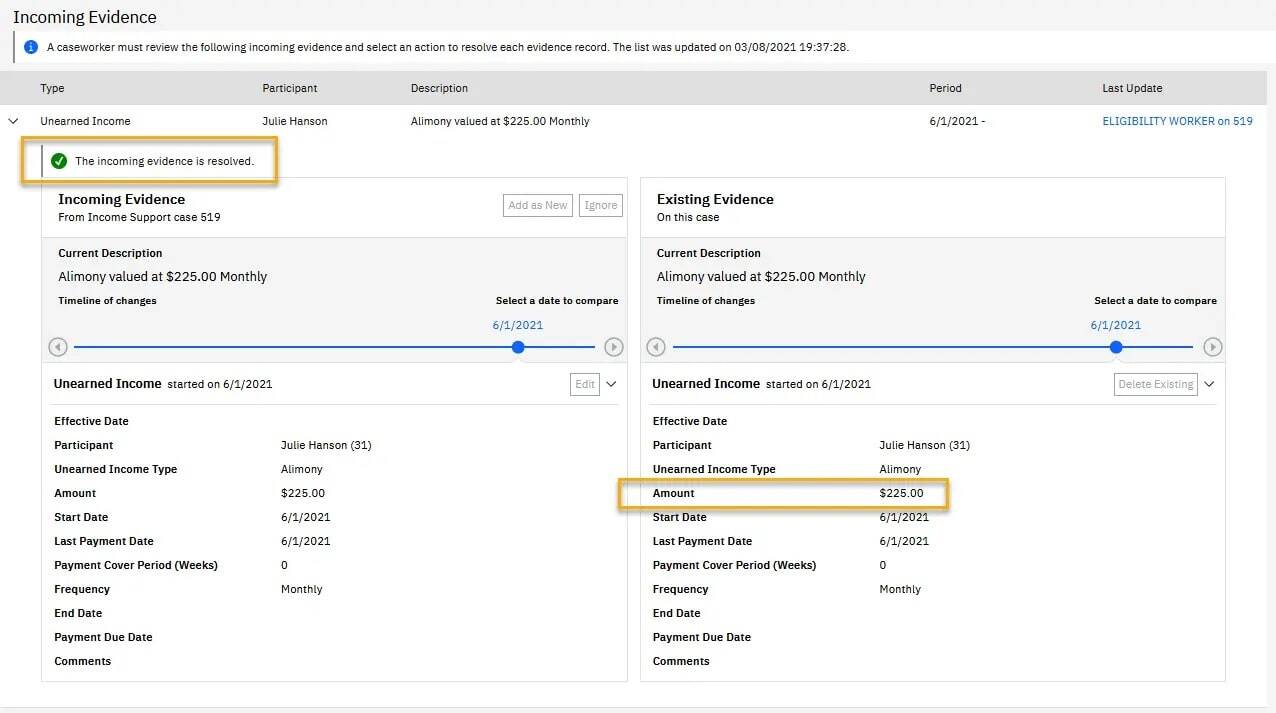Viewport: 1276px width, 713px height.
Task: Click the Delete Existing button
Action: [x=1156, y=384]
